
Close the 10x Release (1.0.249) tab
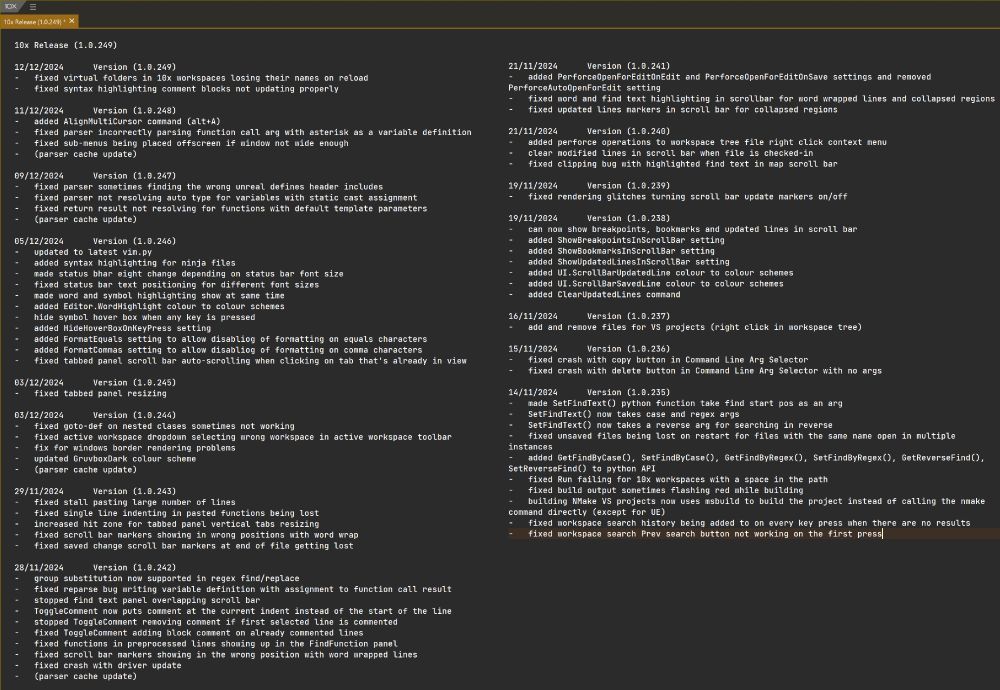pyautogui.click(x=72, y=21)
